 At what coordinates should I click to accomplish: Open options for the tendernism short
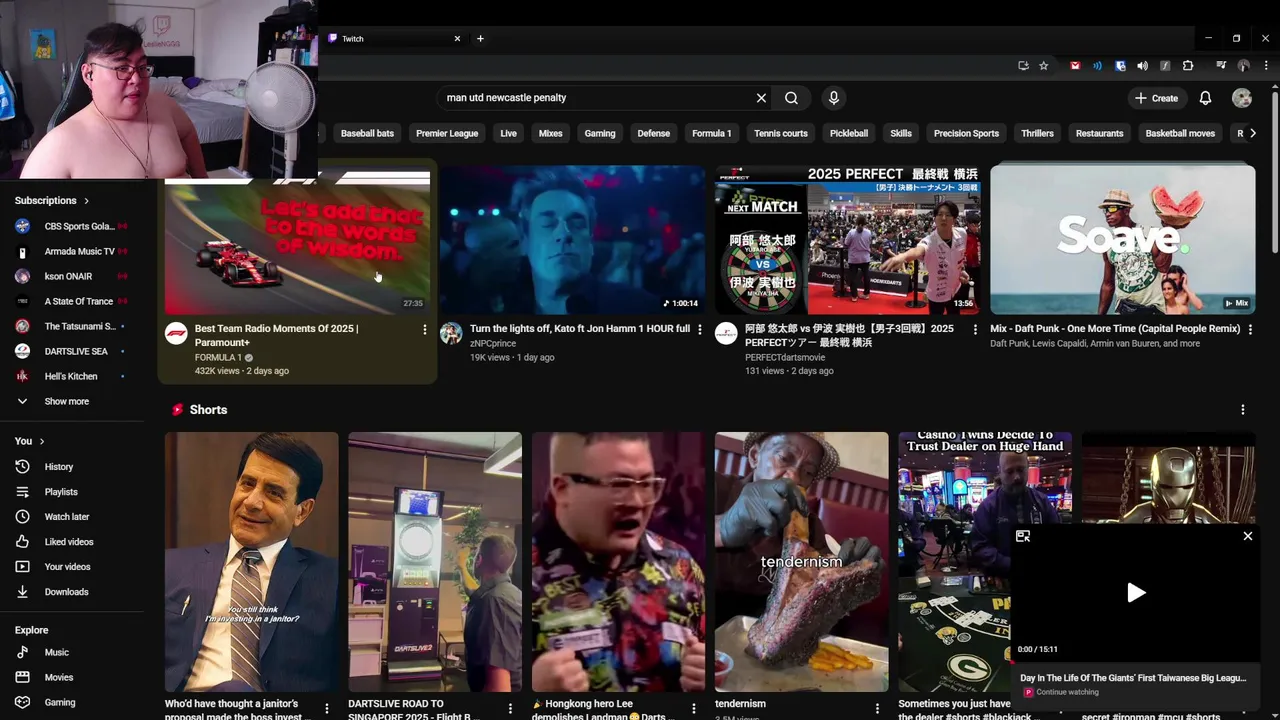coord(877,709)
